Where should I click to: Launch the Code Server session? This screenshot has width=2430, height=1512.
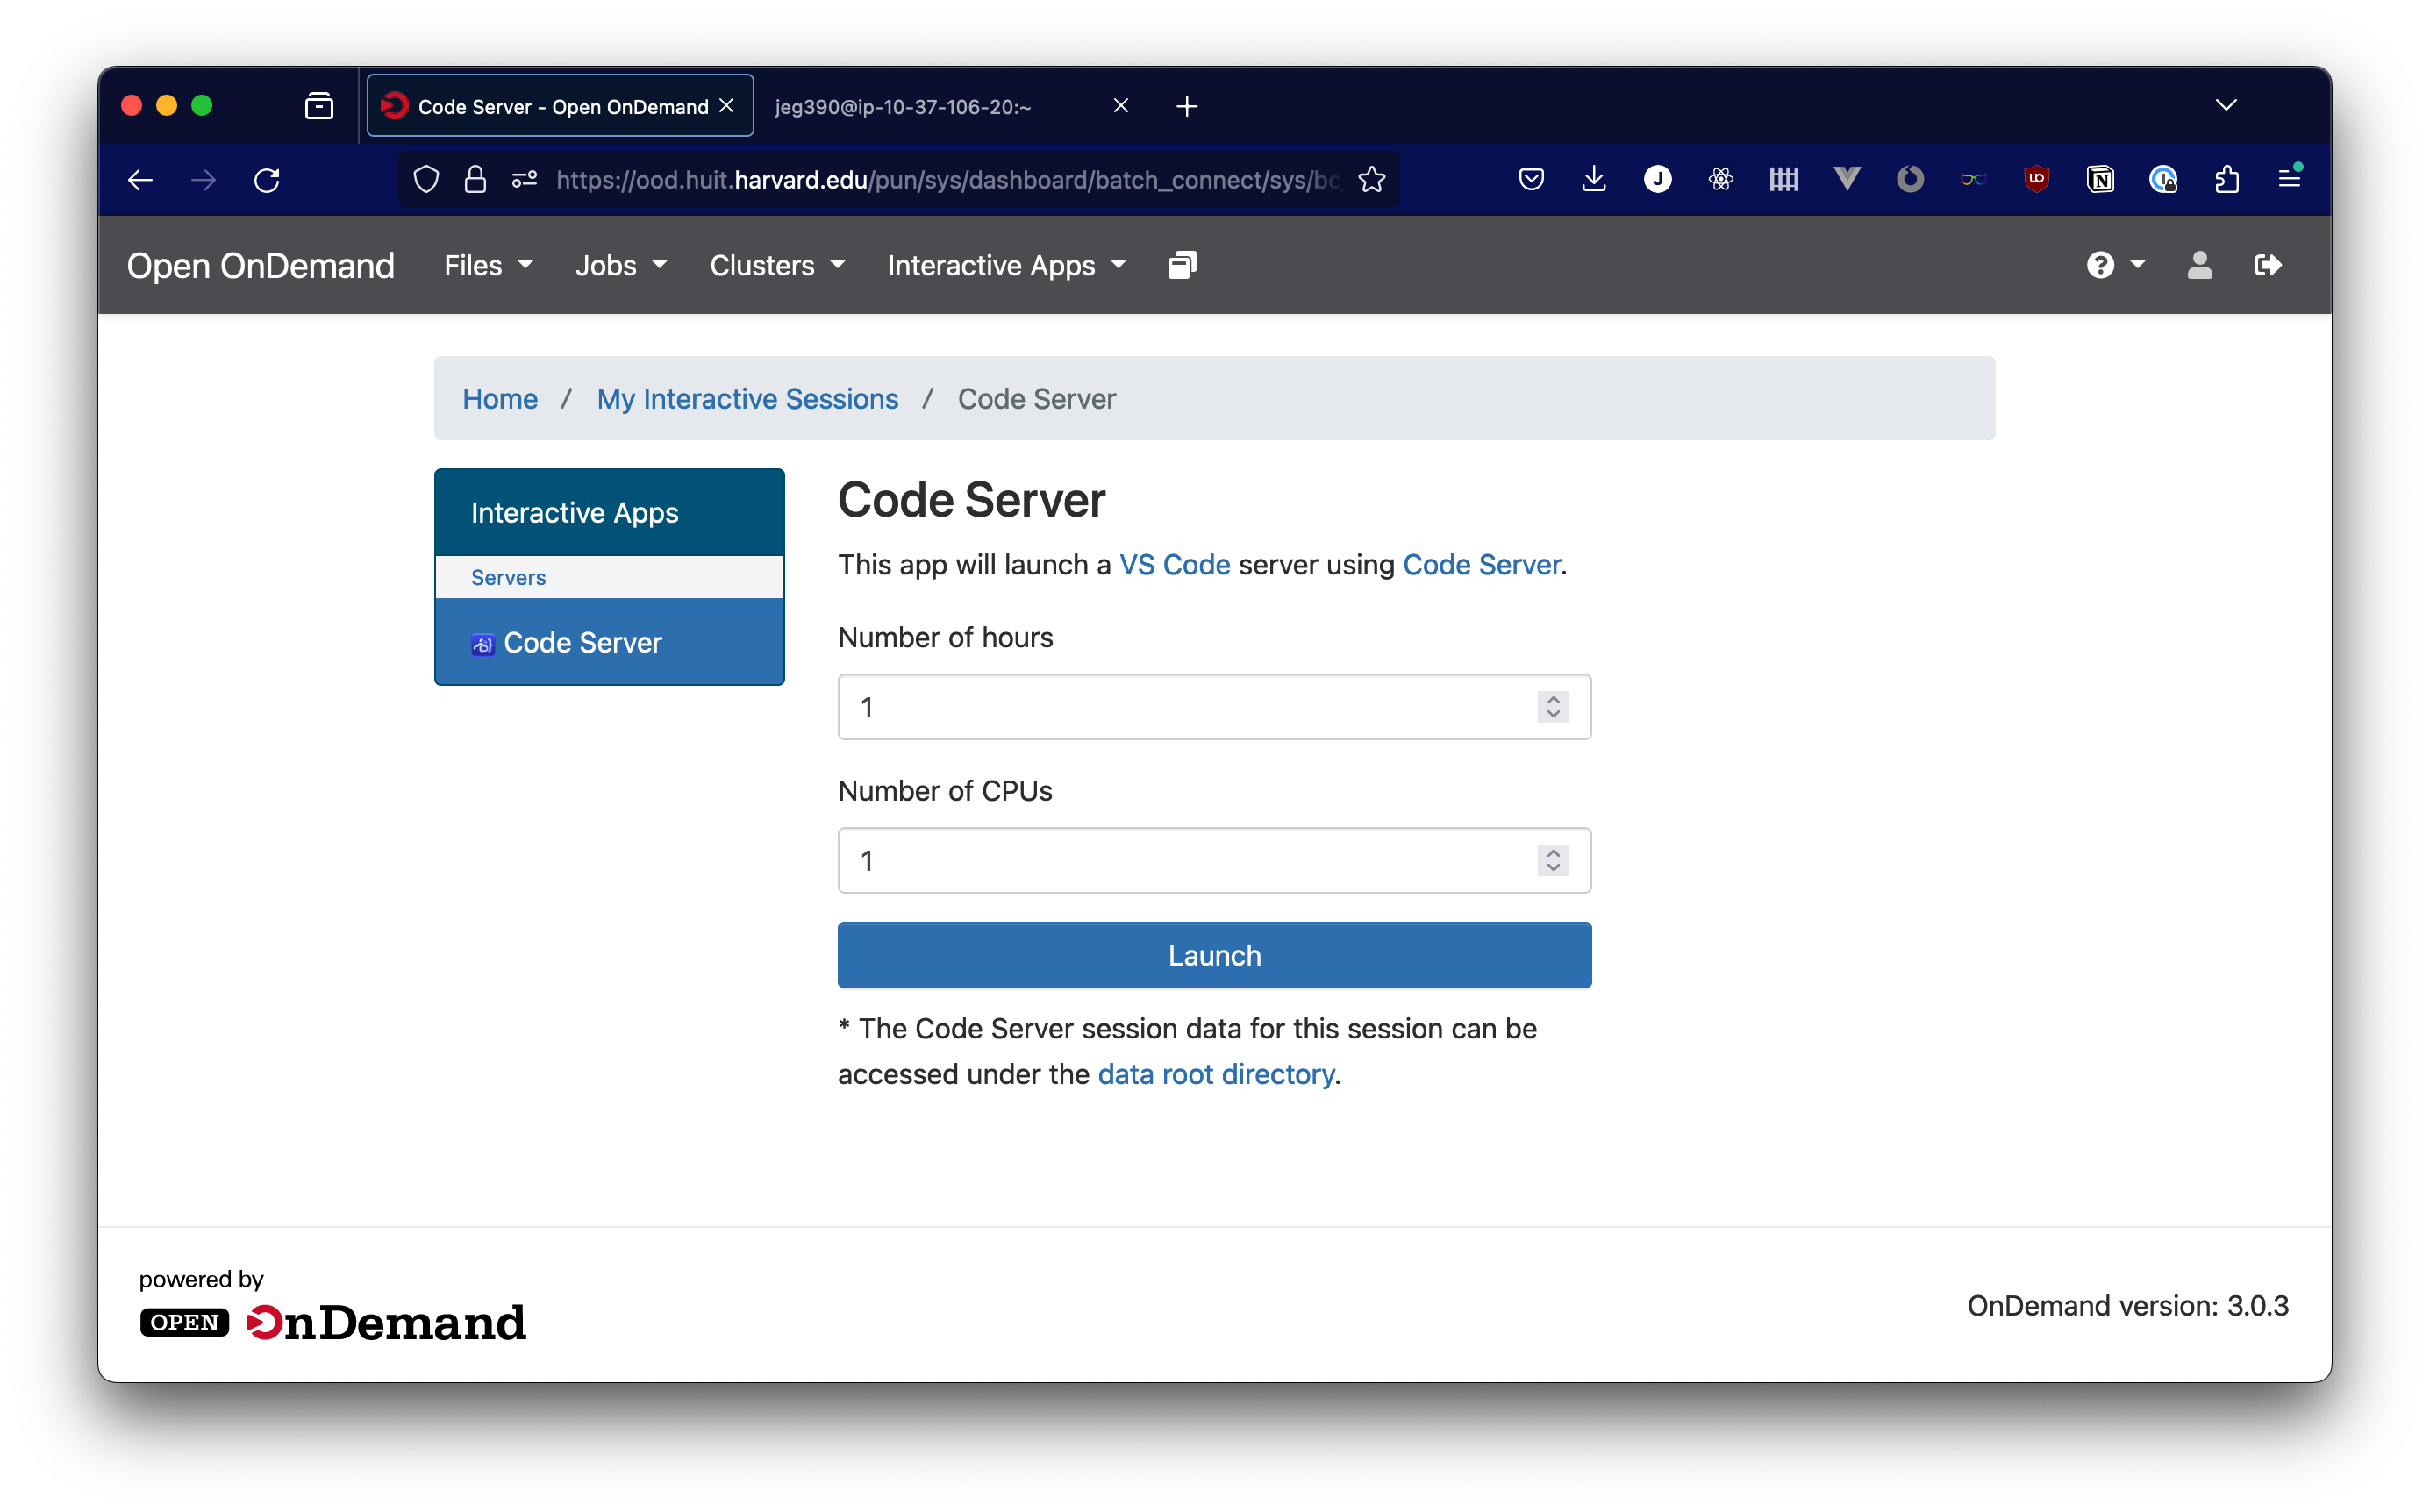[1214, 954]
